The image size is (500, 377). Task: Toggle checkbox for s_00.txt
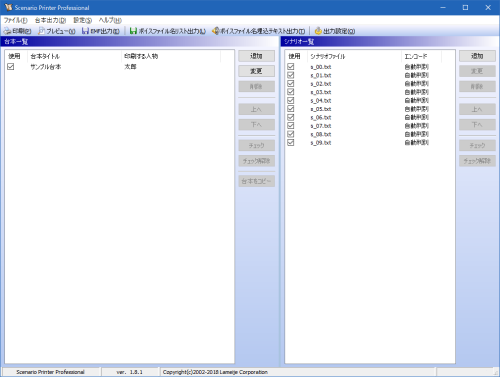291,67
